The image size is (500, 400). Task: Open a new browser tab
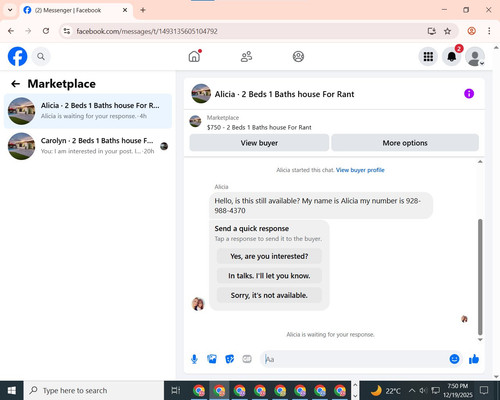click(x=143, y=10)
